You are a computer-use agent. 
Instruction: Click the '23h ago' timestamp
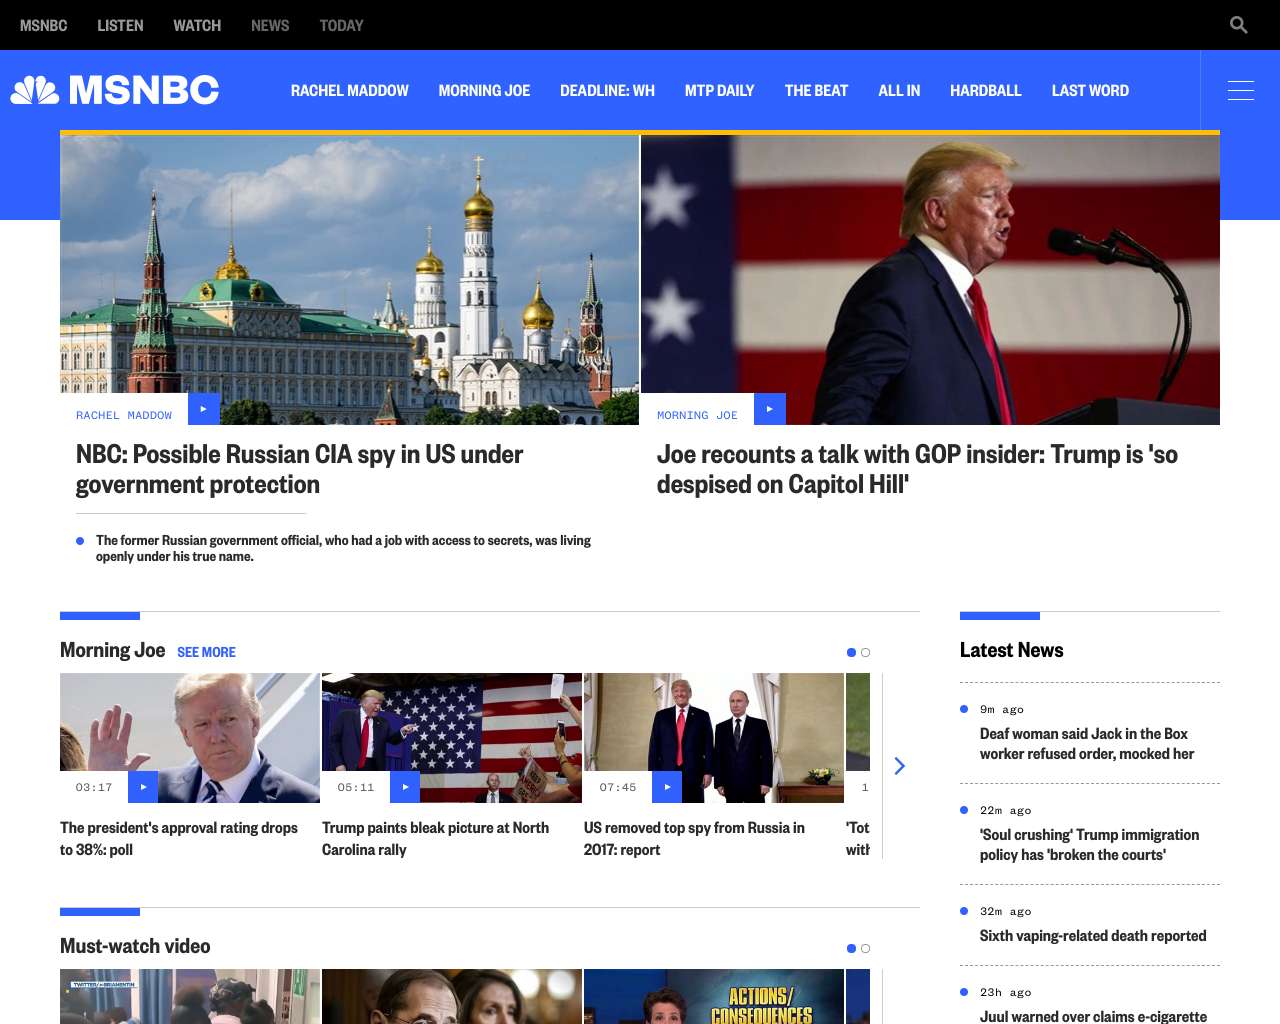1005,992
